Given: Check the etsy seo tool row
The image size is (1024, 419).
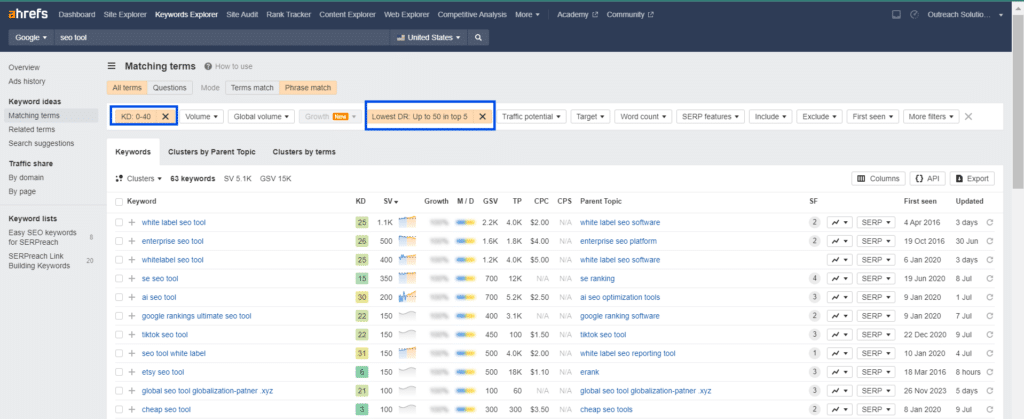Looking at the screenshot, I should click(x=119, y=372).
